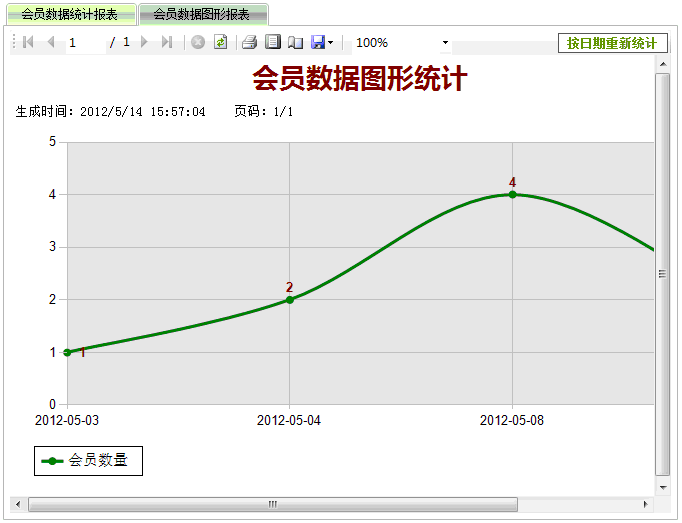This screenshot has height=523, width=682.
Task: Switch to 会员数据统计报表 tab
Action: click(x=69, y=15)
